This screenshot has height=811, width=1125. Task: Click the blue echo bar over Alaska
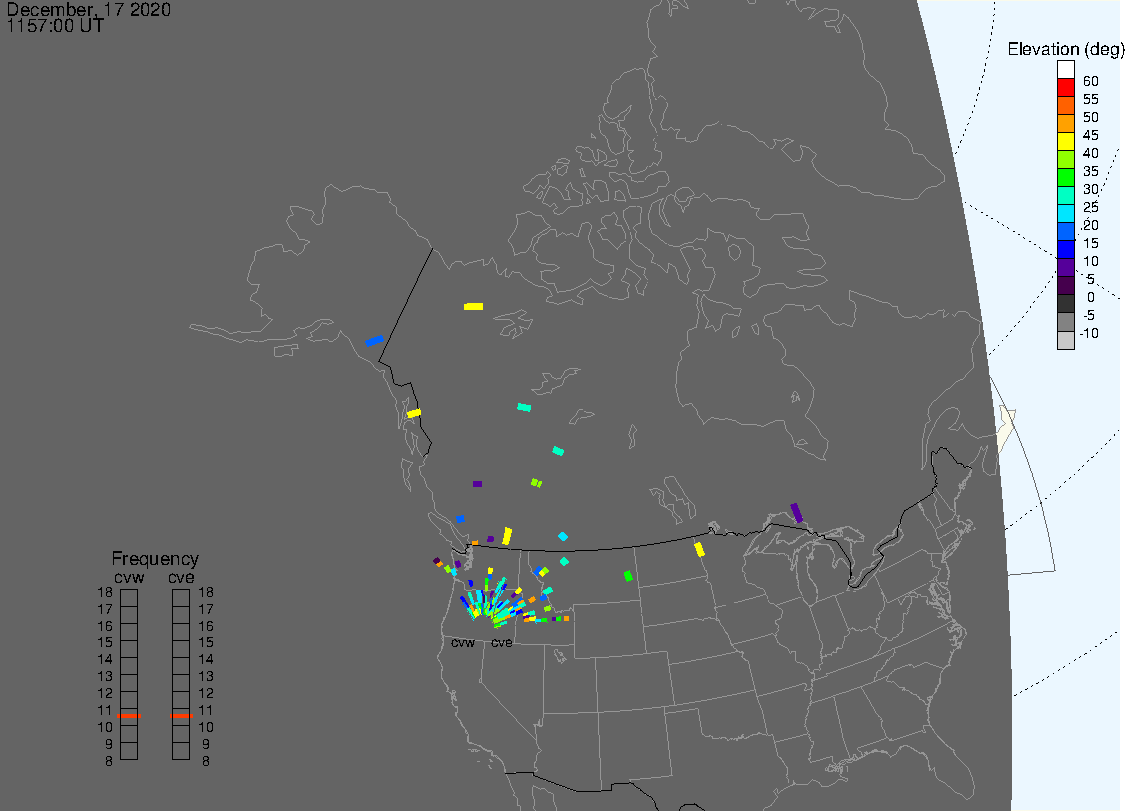(x=375, y=341)
